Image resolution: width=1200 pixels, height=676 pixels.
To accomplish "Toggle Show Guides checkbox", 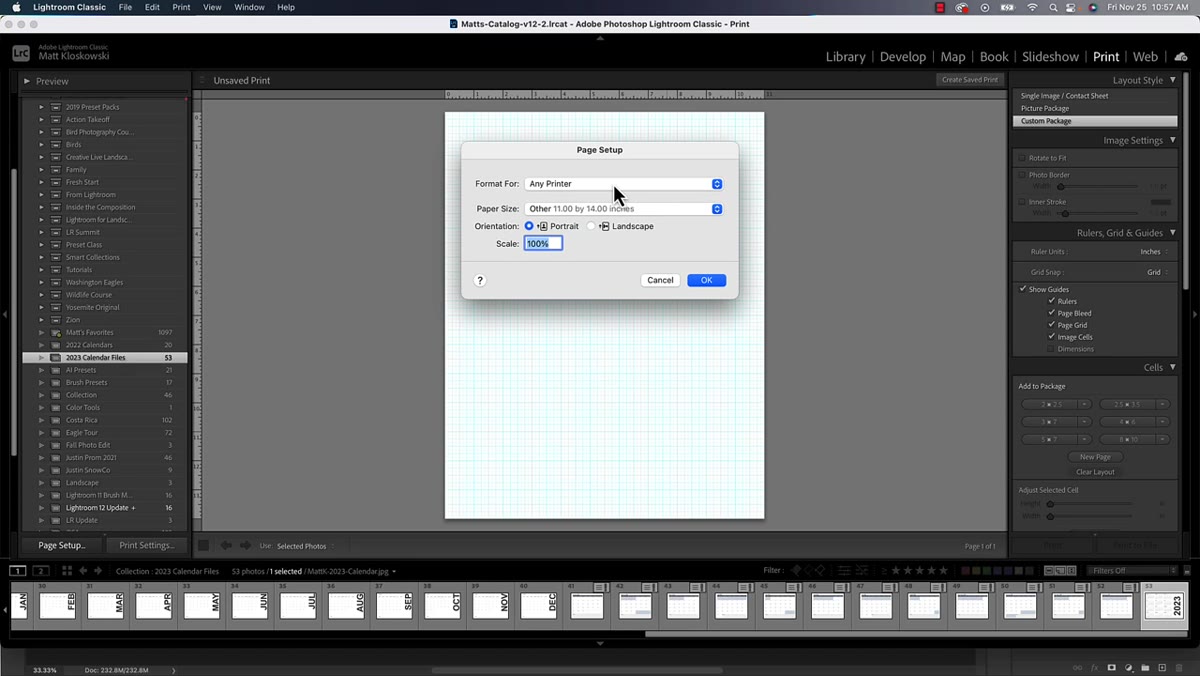I will pyautogui.click(x=1023, y=289).
